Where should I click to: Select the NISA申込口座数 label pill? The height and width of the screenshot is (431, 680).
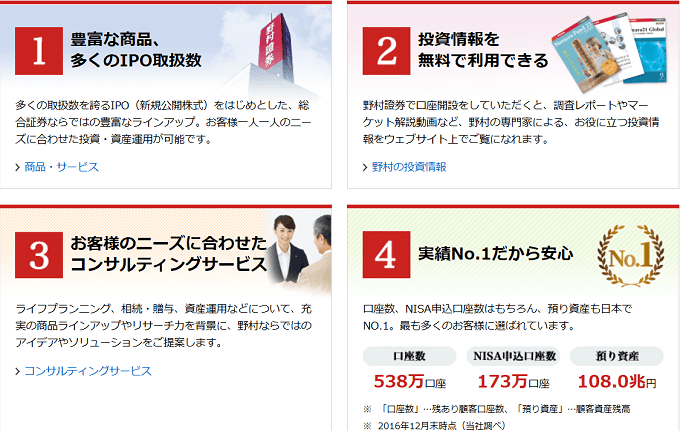[x=513, y=356]
